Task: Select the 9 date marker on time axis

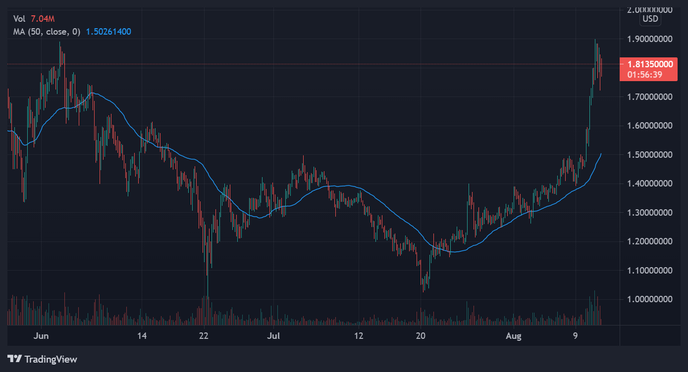Action: [x=575, y=336]
